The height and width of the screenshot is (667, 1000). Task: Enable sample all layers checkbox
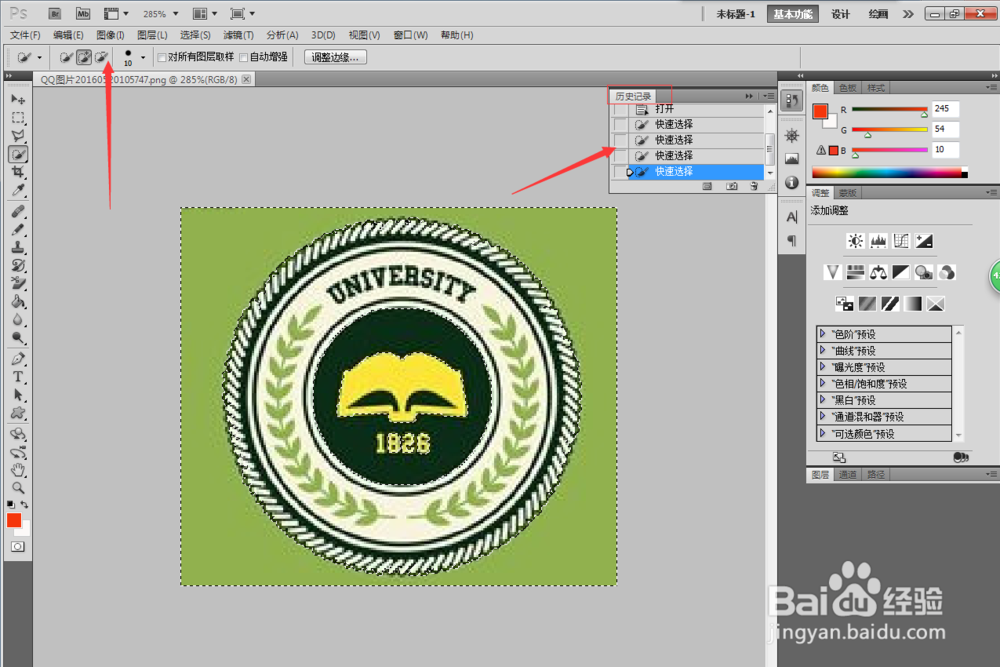pos(162,57)
